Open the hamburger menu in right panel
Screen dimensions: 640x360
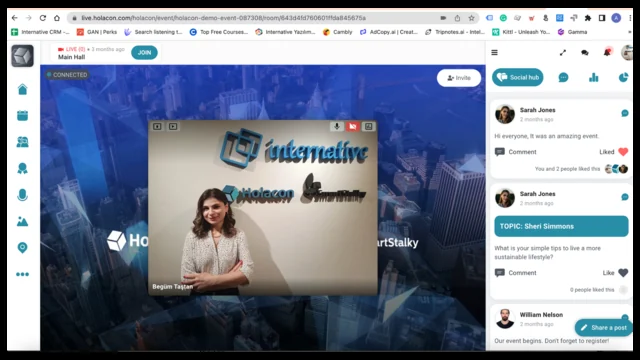494,53
